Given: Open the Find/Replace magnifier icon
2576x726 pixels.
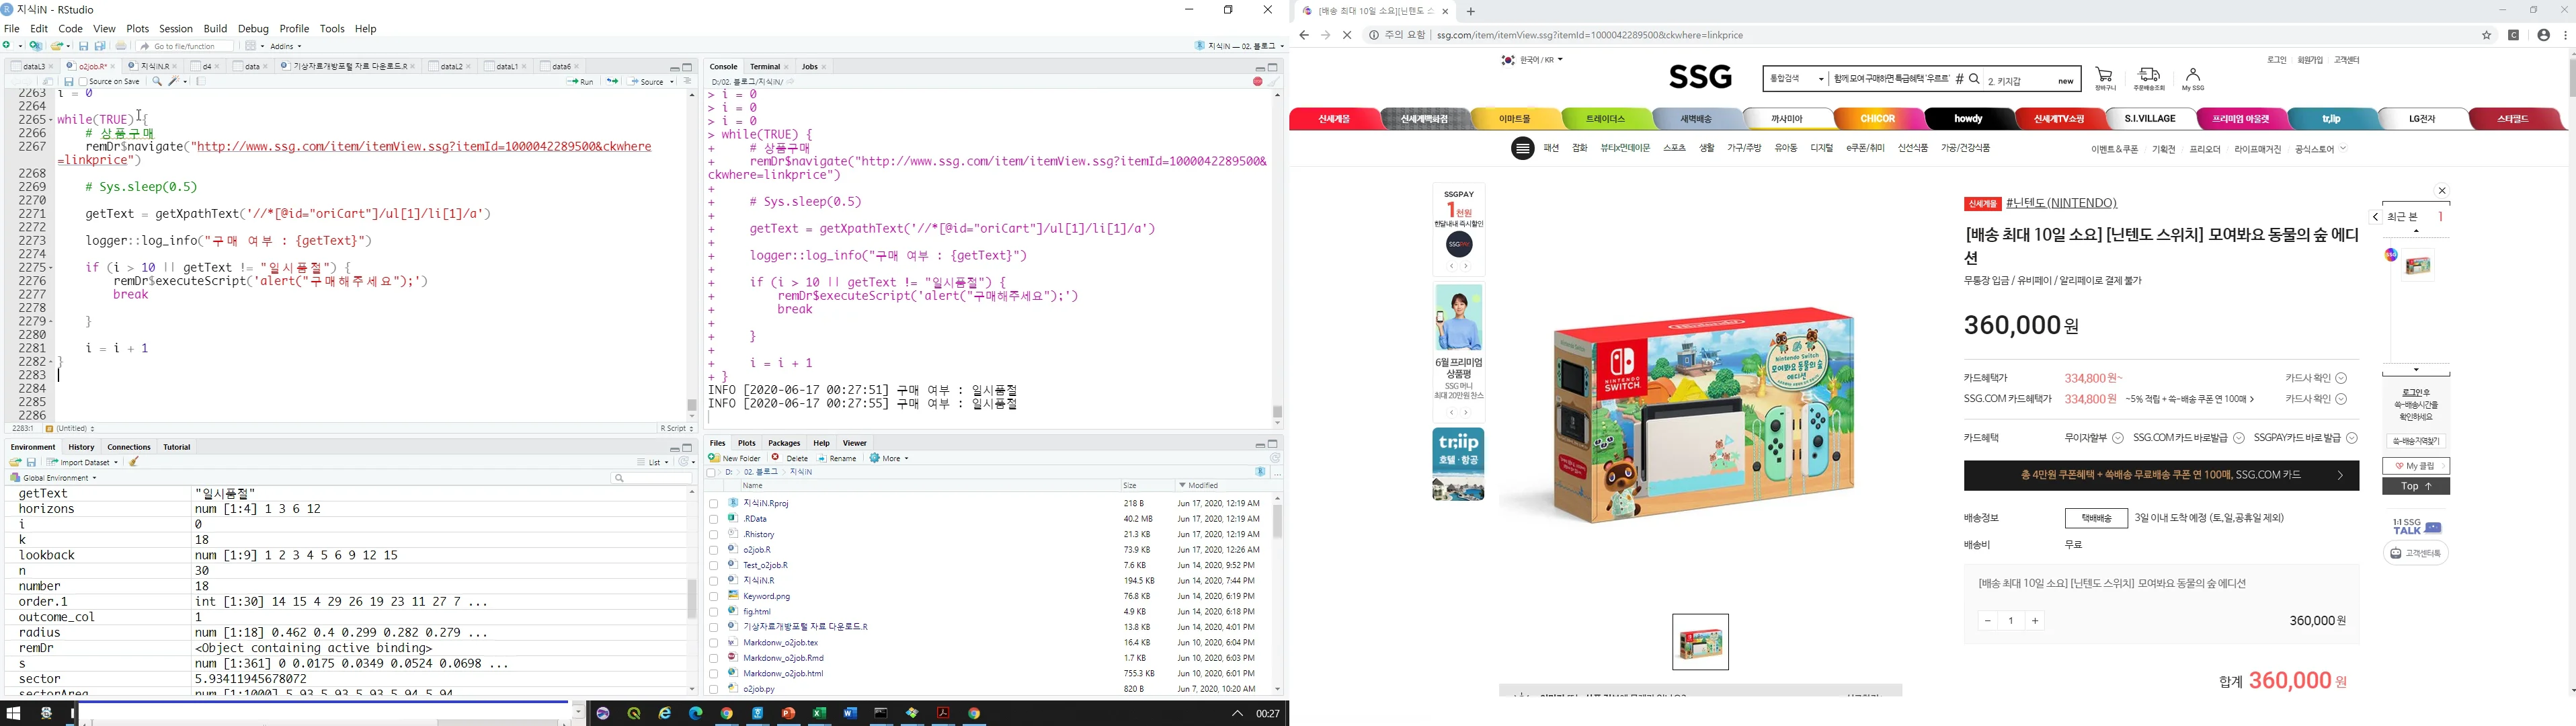Looking at the screenshot, I should pyautogui.click(x=157, y=82).
